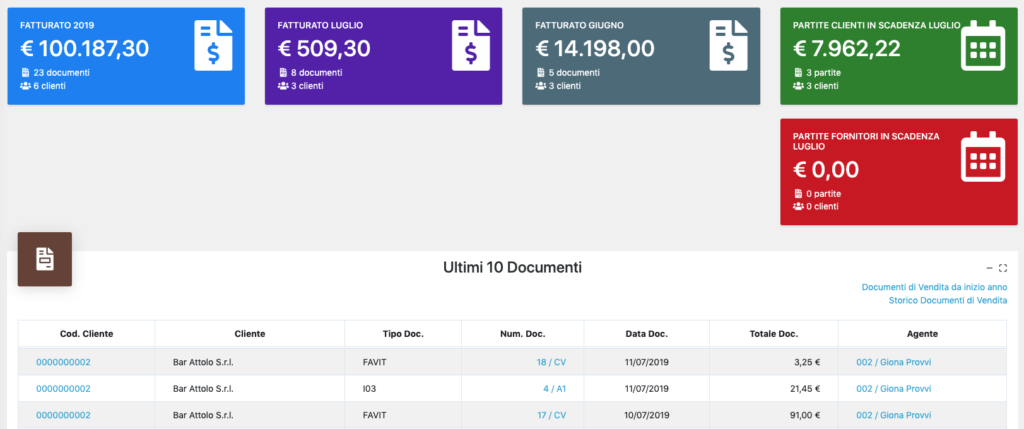Screen dimensions: 1024x429
Task: Click the brown documents panel icon
Action: [44, 259]
